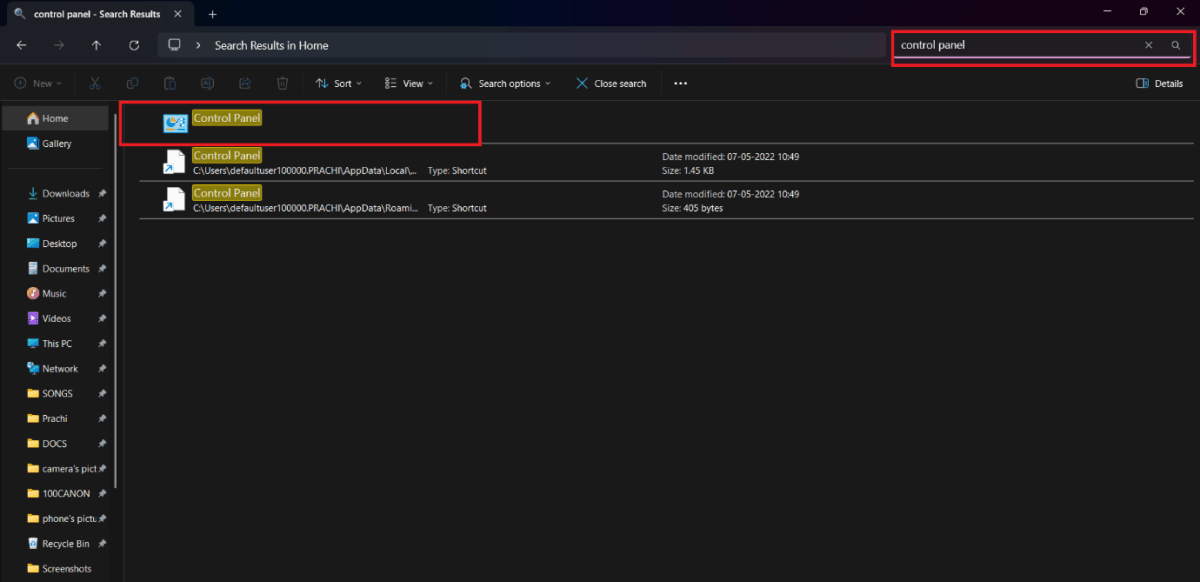Click the PC icon in address bar
The width and height of the screenshot is (1200, 582).
point(175,45)
